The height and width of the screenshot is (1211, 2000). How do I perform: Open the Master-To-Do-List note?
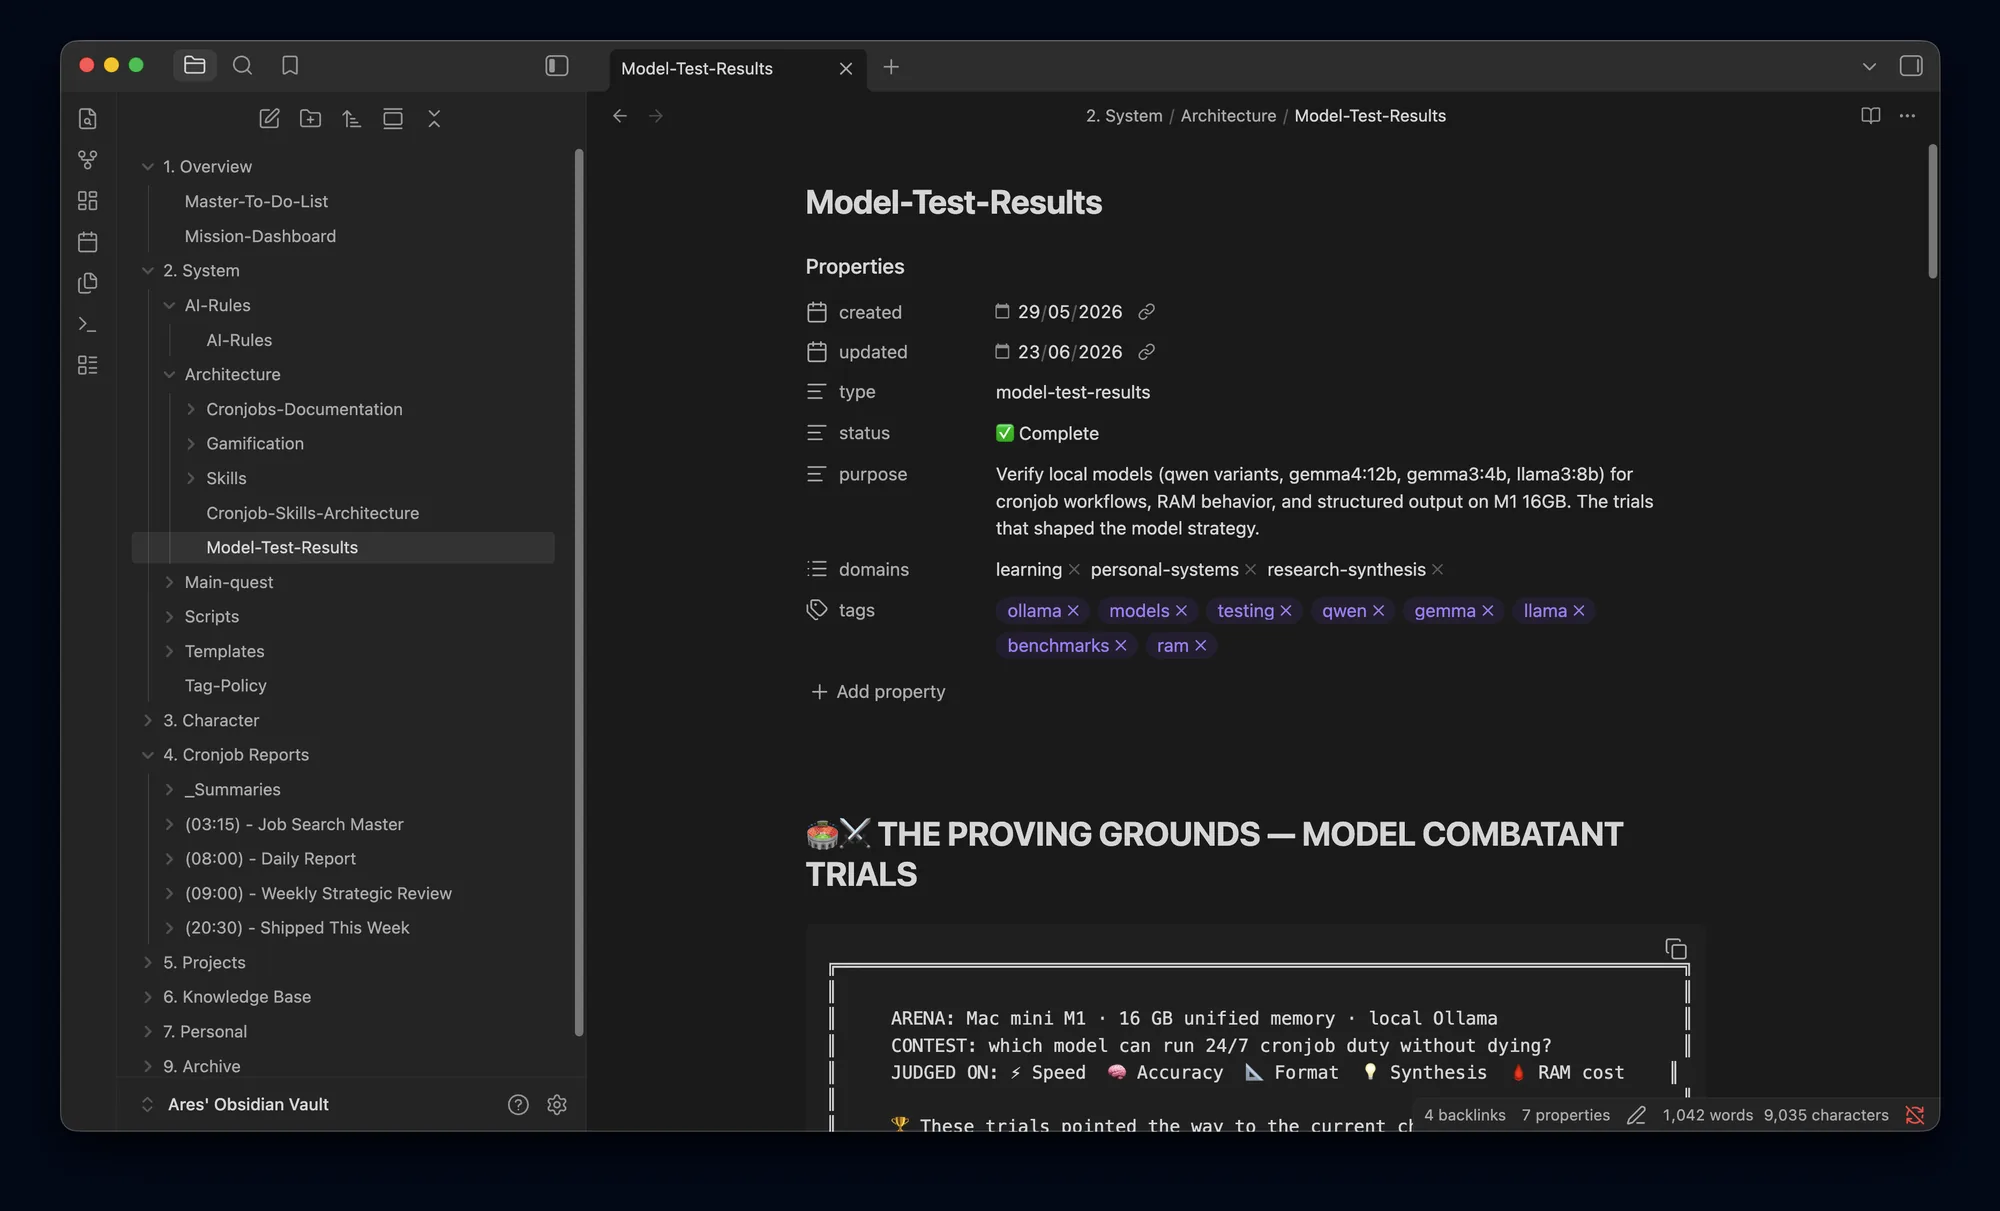click(256, 201)
